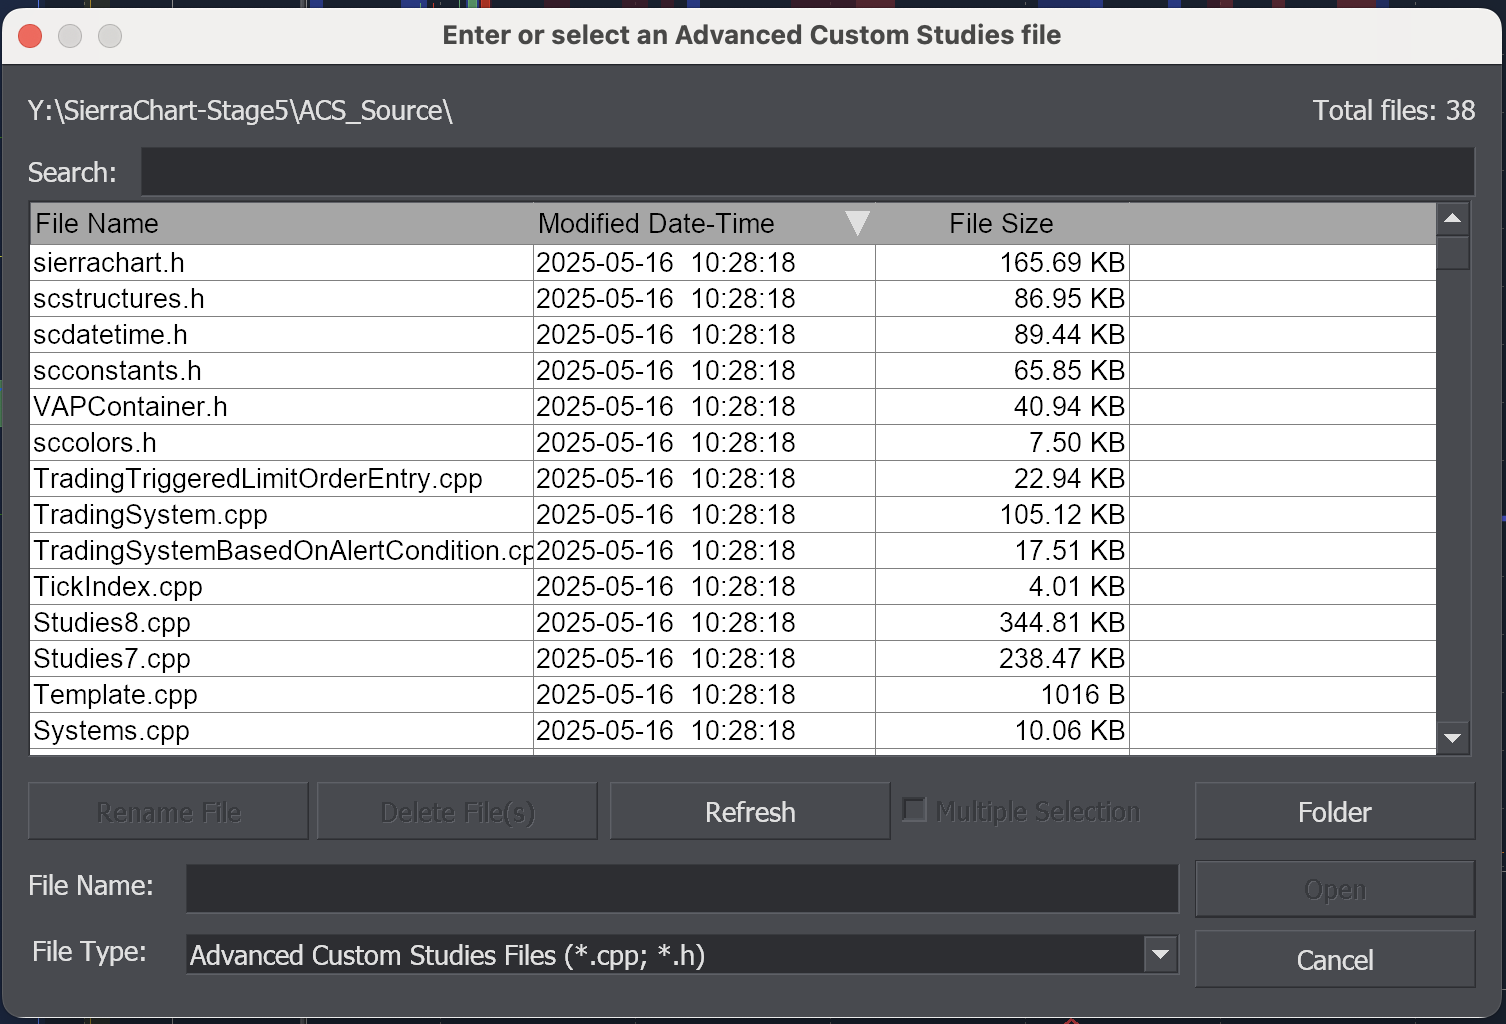The image size is (1506, 1024).
Task: Click the 344.81 KB file size cell
Action: 1002,623
